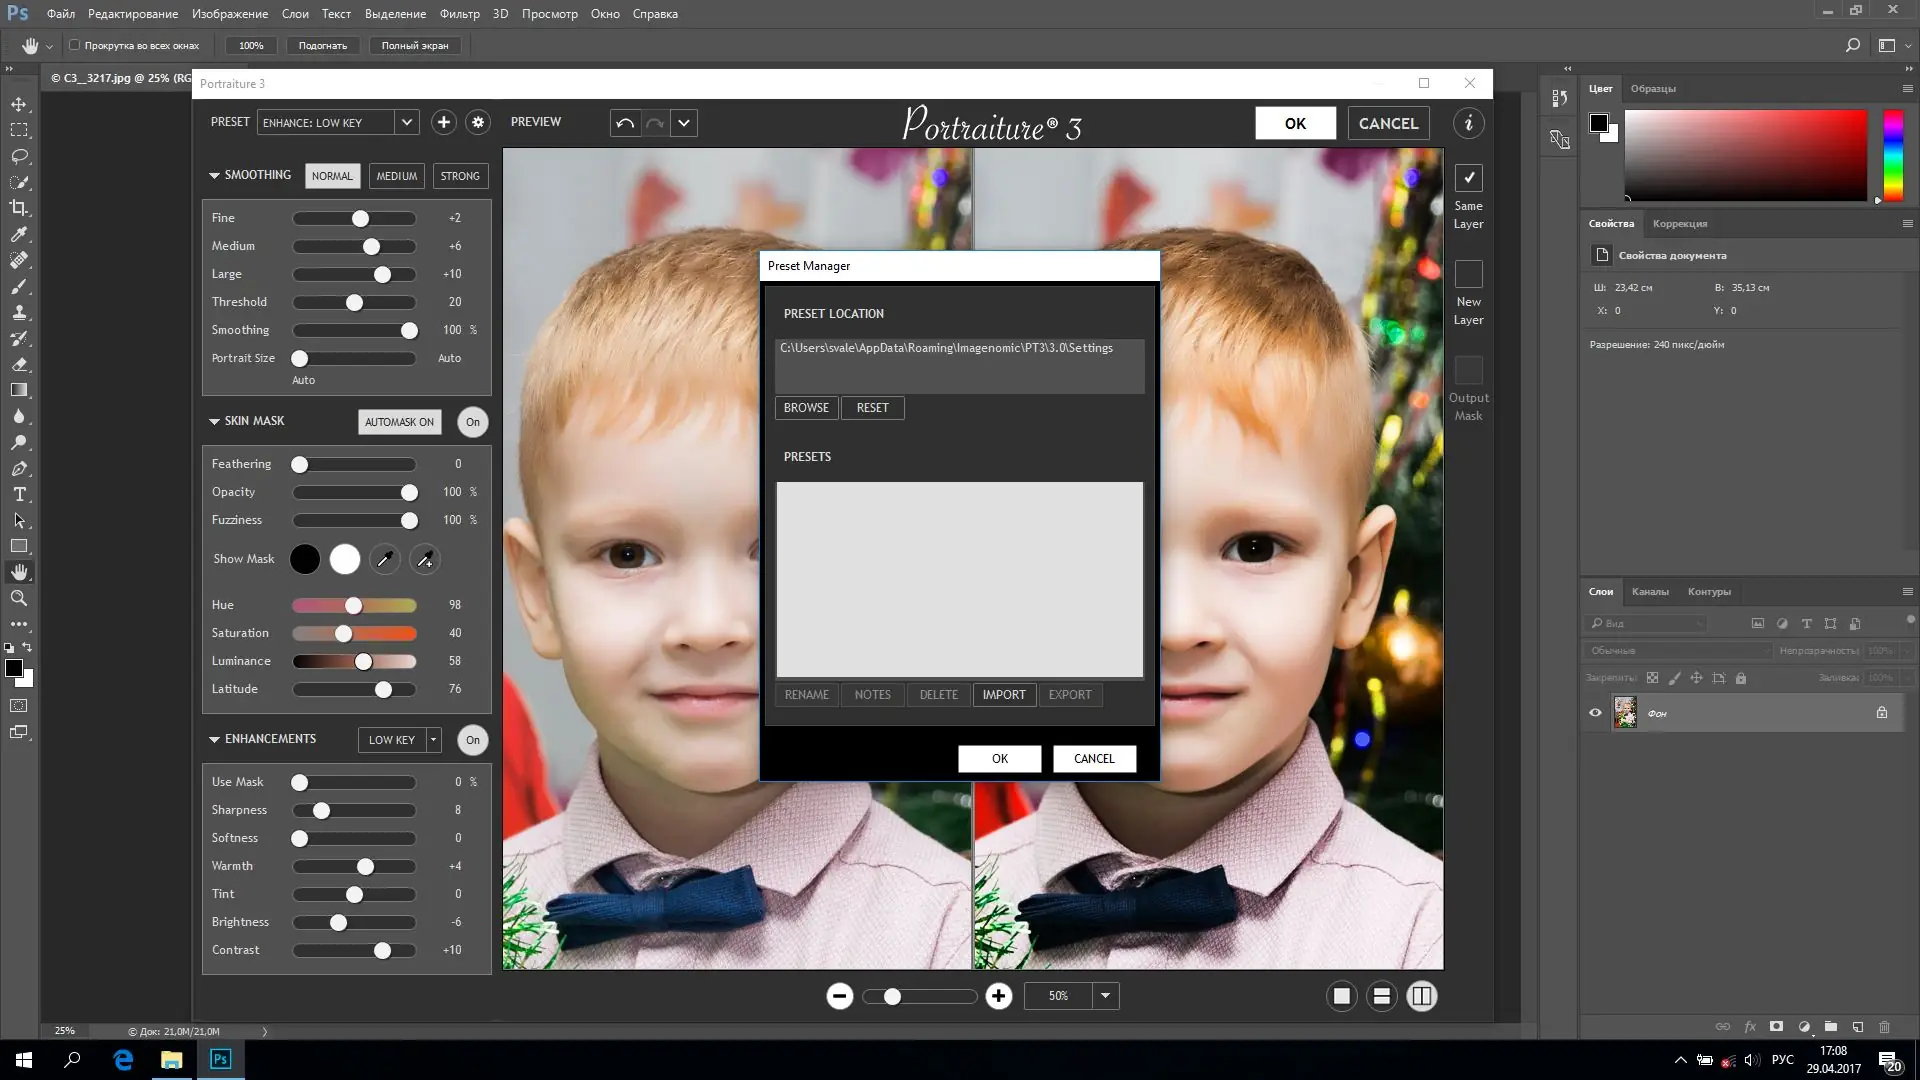Switch to vertical split preview mode
Image resolution: width=1920 pixels, height=1080 pixels.
coord(1421,996)
